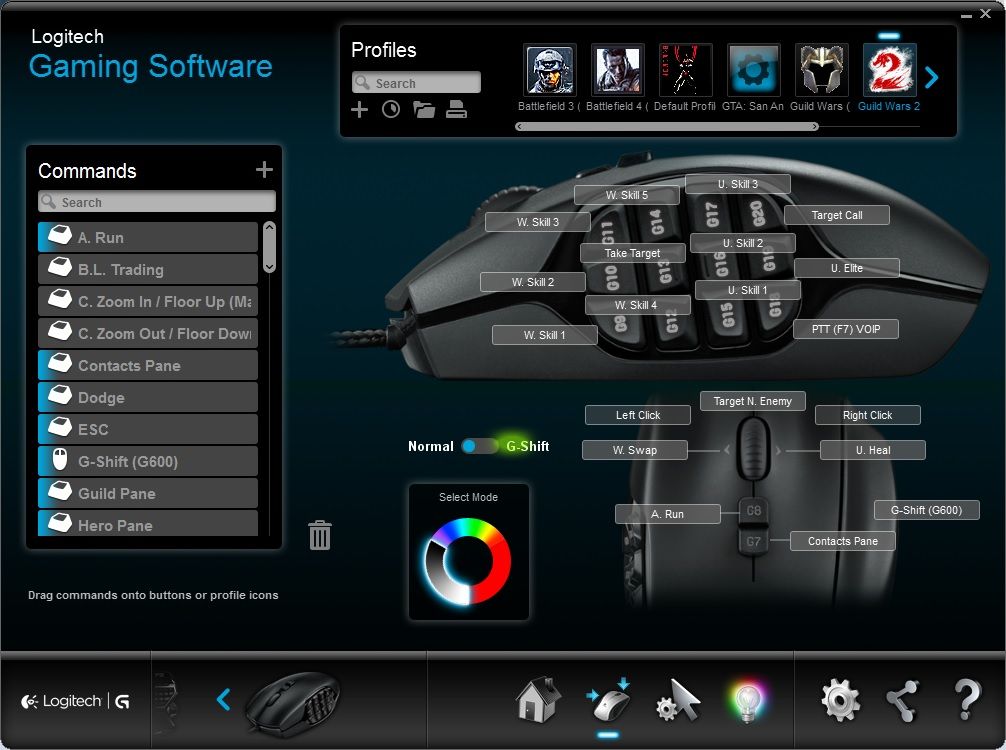The height and width of the screenshot is (750, 1006).
Task: Open the import/export profile folder icon
Action: tap(423, 110)
